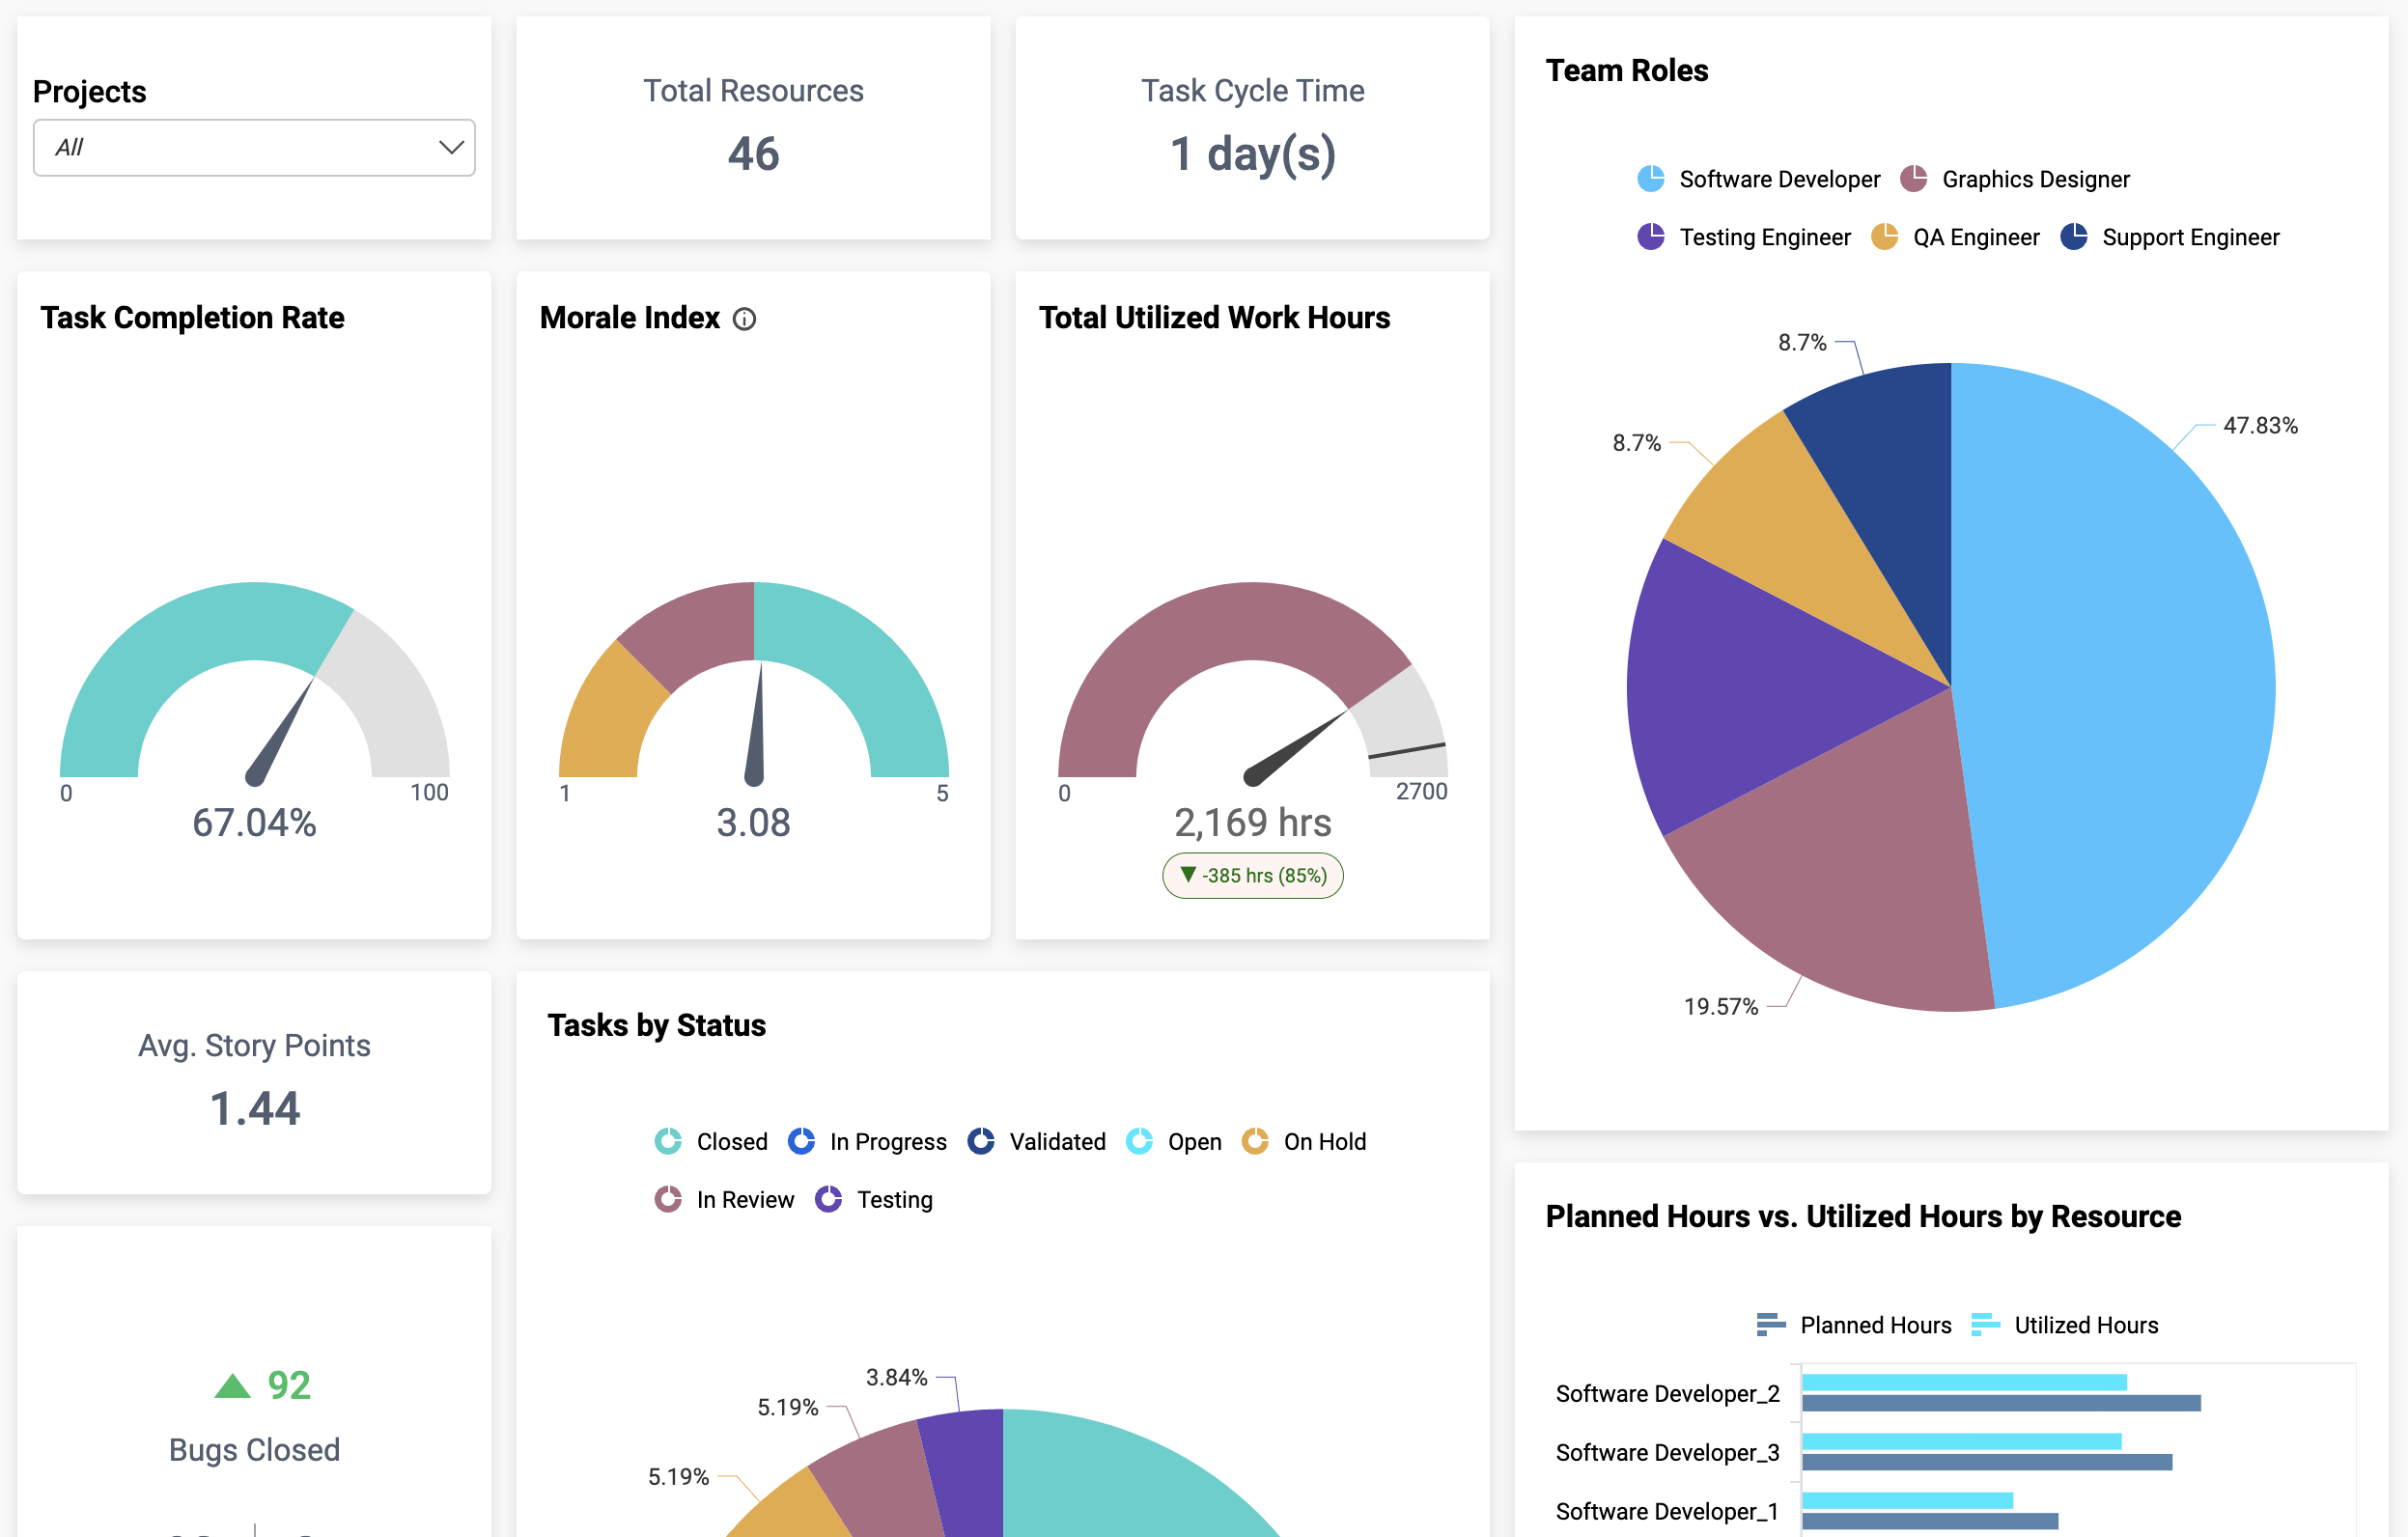Toggle the In Progress status legend entry
This screenshot has width=2408, height=1537.
(x=801, y=1141)
